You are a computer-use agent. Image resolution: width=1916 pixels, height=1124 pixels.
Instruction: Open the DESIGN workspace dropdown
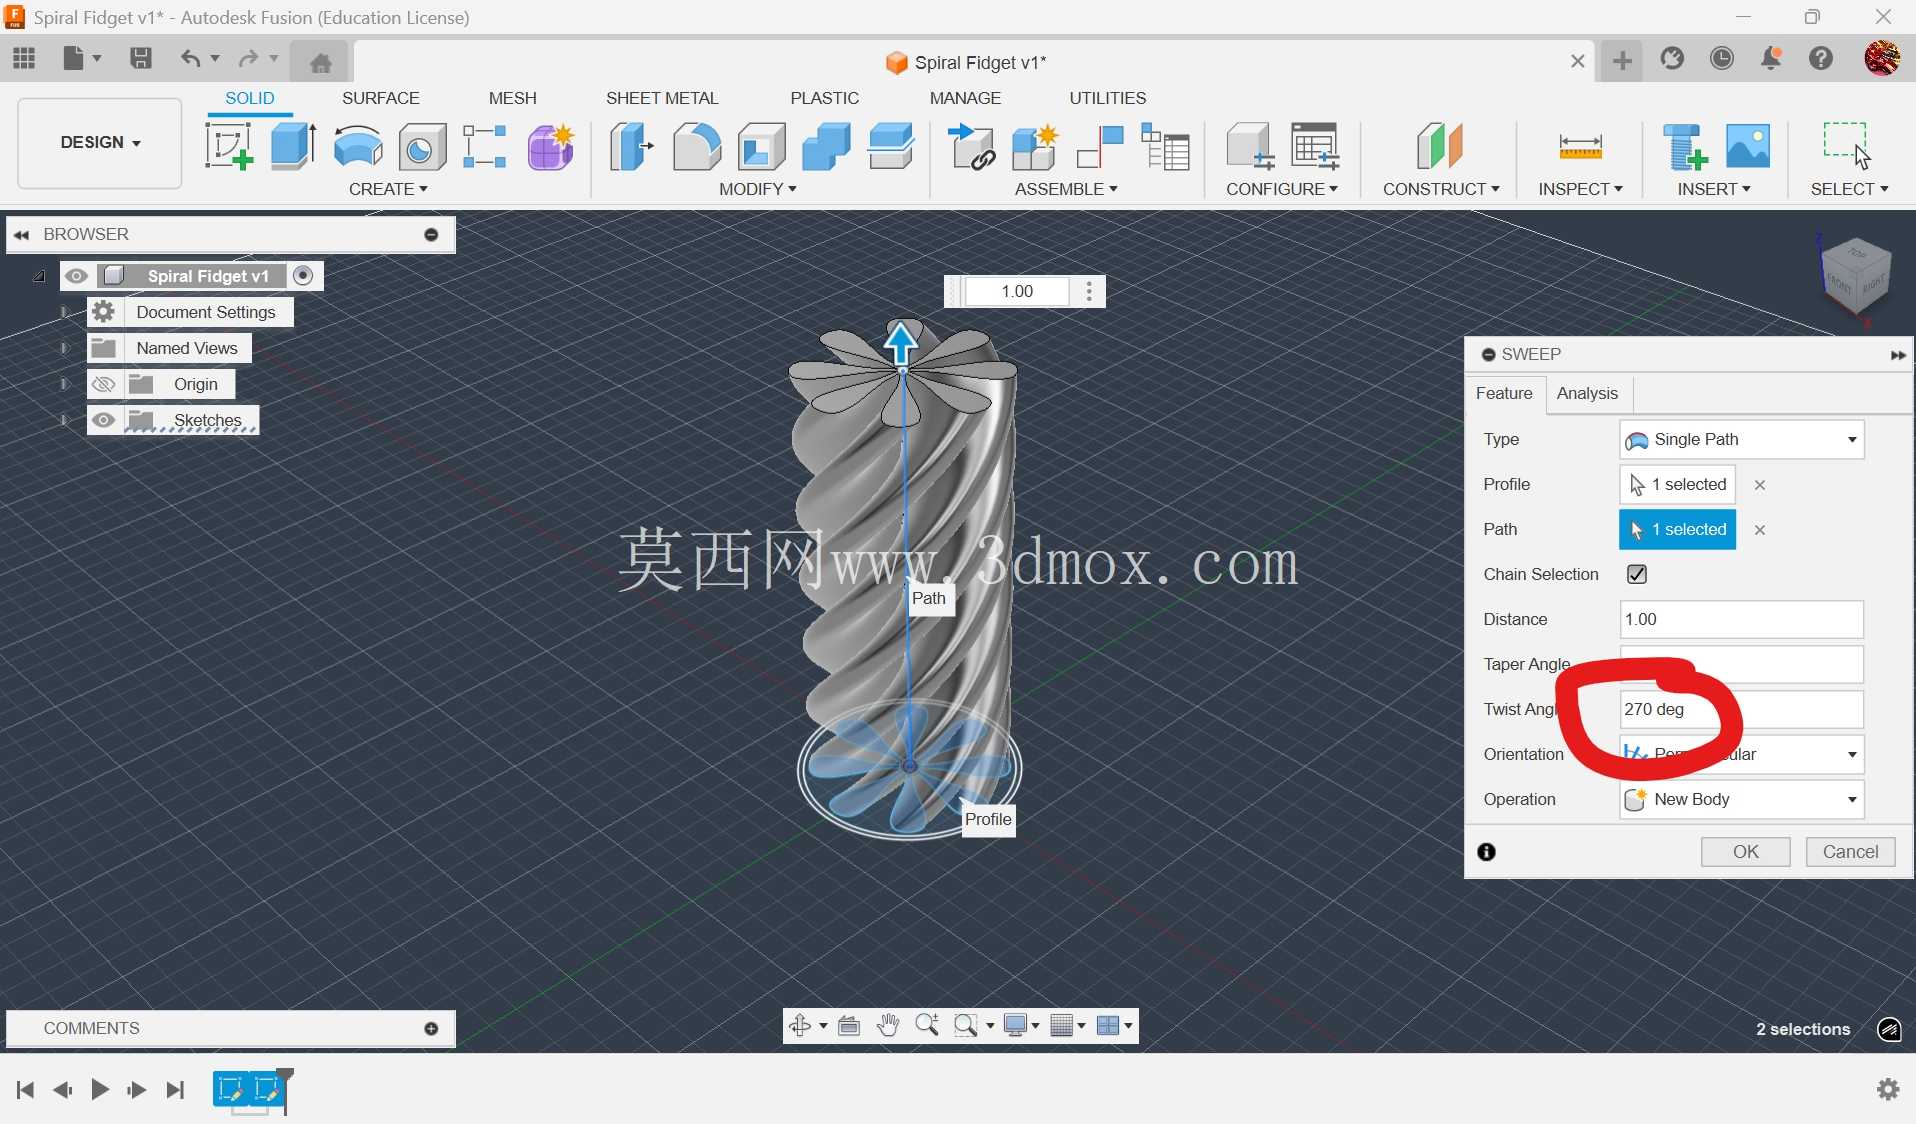pyautogui.click(x=100, y=142)
